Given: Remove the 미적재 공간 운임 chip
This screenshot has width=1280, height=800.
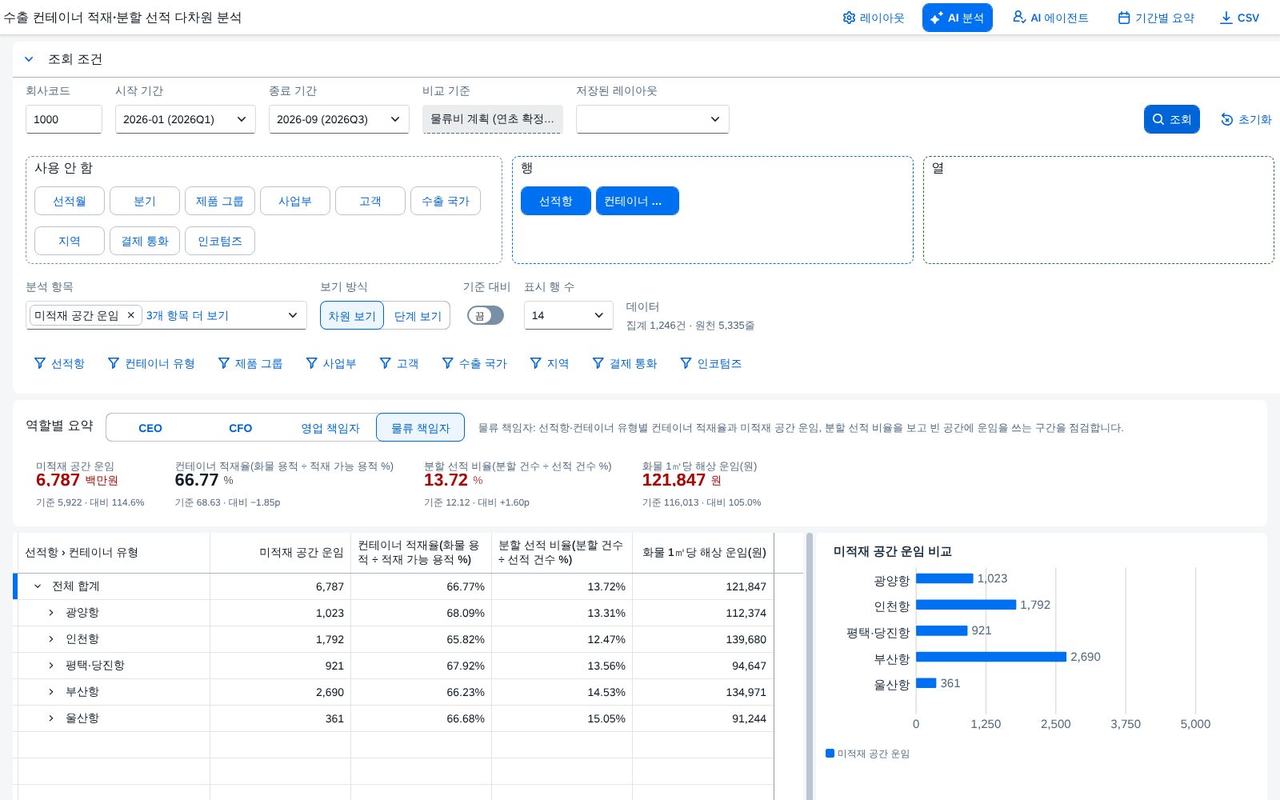Looking at the screenshot, I should pos(130,315).
